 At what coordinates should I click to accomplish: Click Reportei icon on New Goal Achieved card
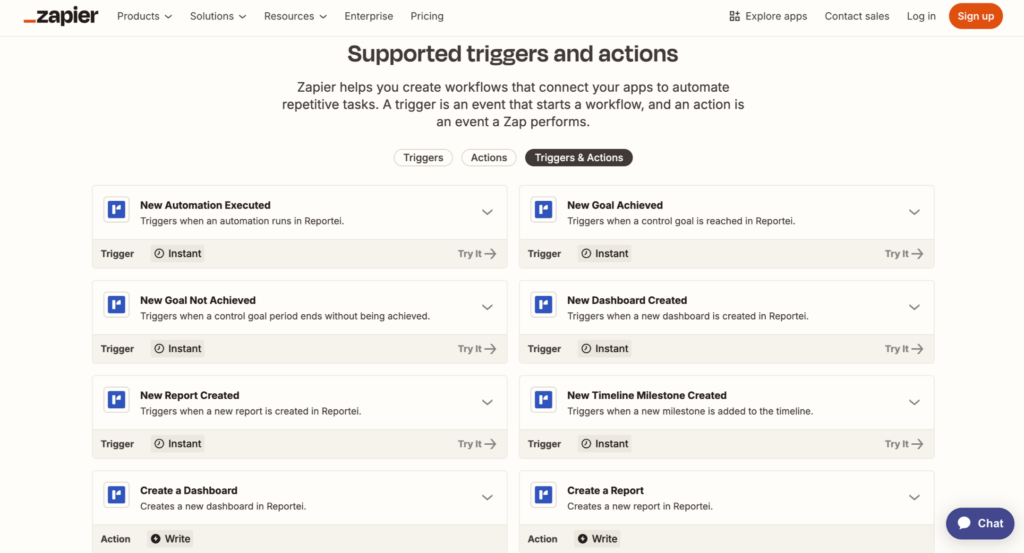[543, 210]
